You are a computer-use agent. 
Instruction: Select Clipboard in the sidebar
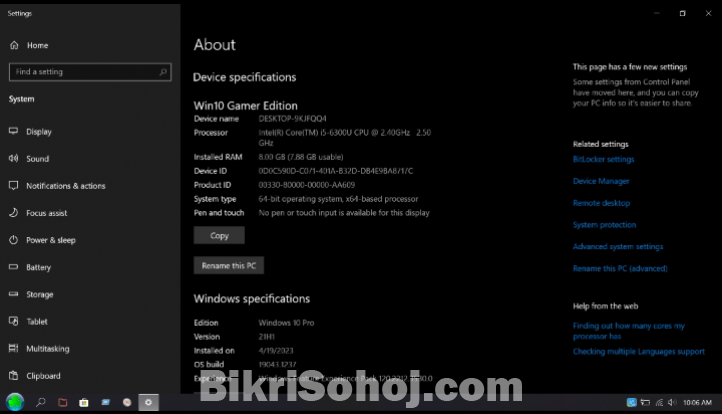(43, 376)
